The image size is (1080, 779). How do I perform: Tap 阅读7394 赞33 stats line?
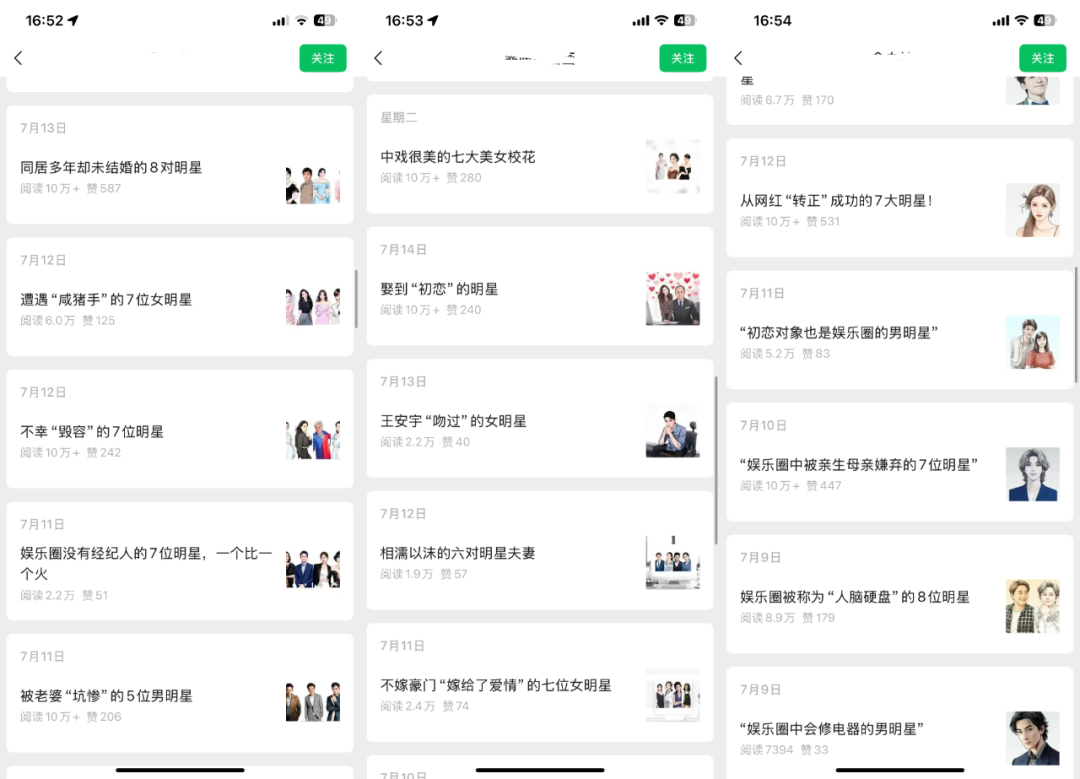coord(785,749)
